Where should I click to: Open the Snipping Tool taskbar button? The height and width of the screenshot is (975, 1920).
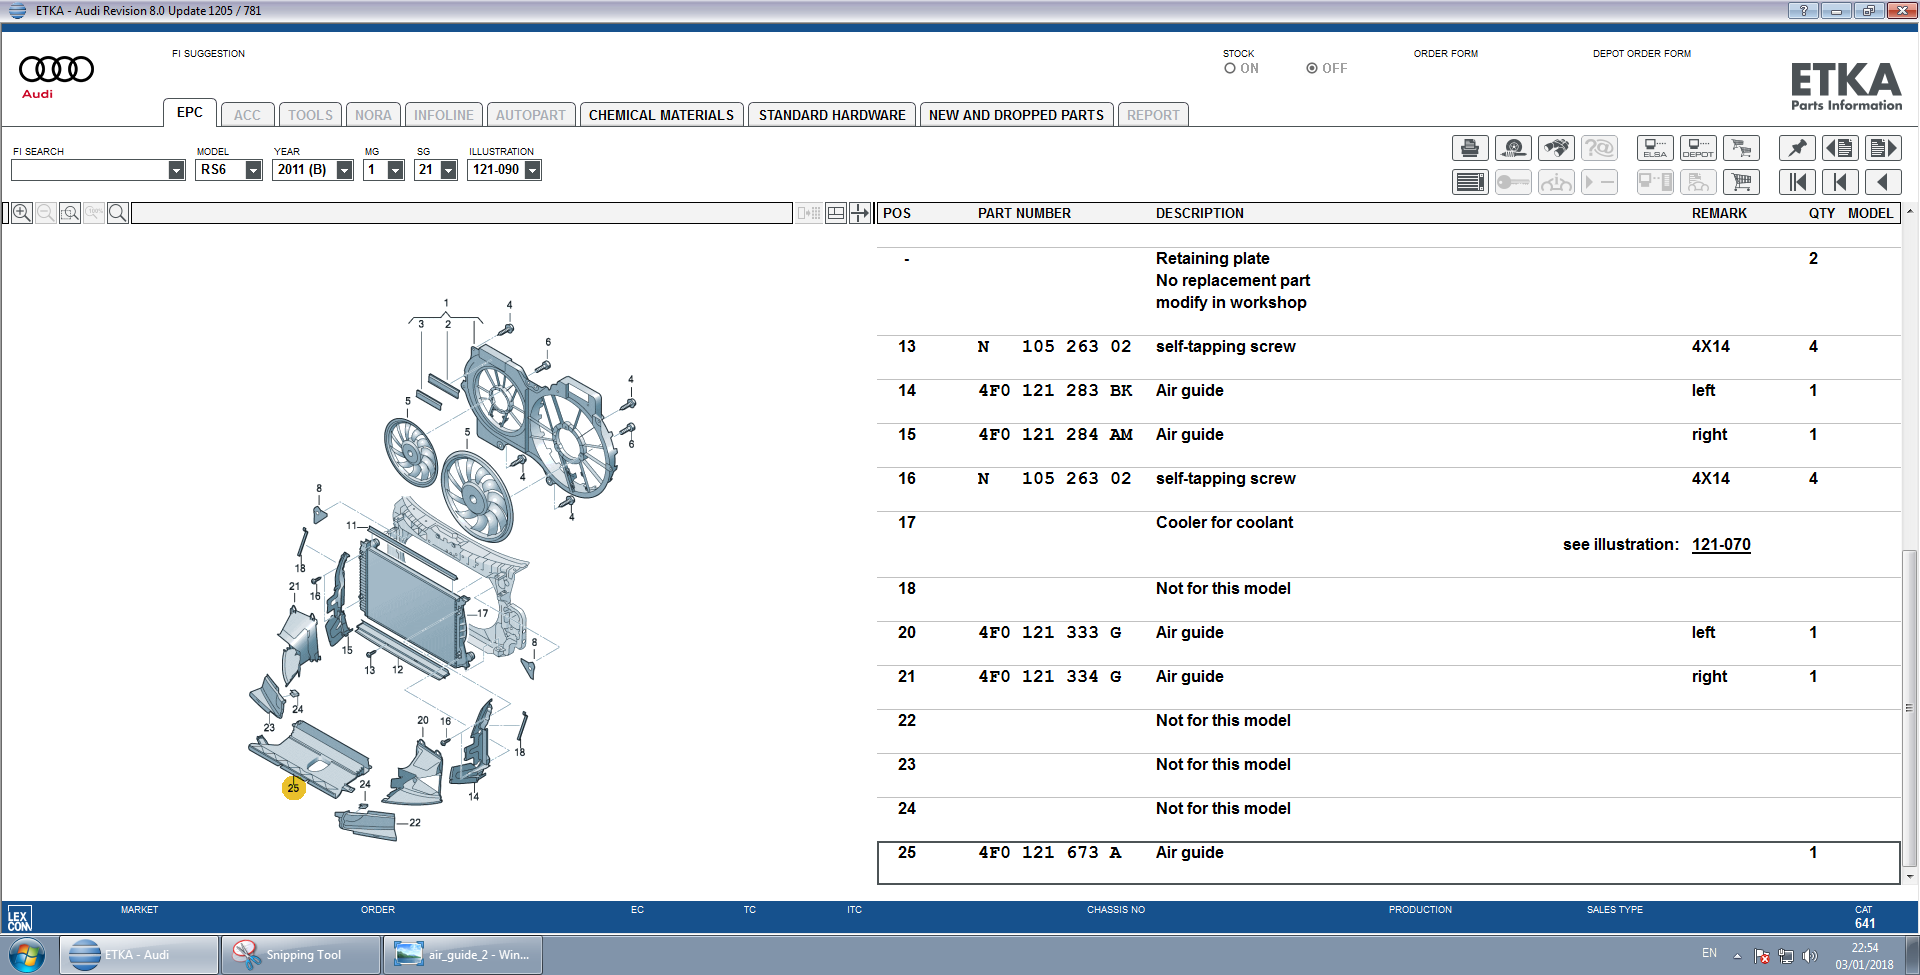302,955
